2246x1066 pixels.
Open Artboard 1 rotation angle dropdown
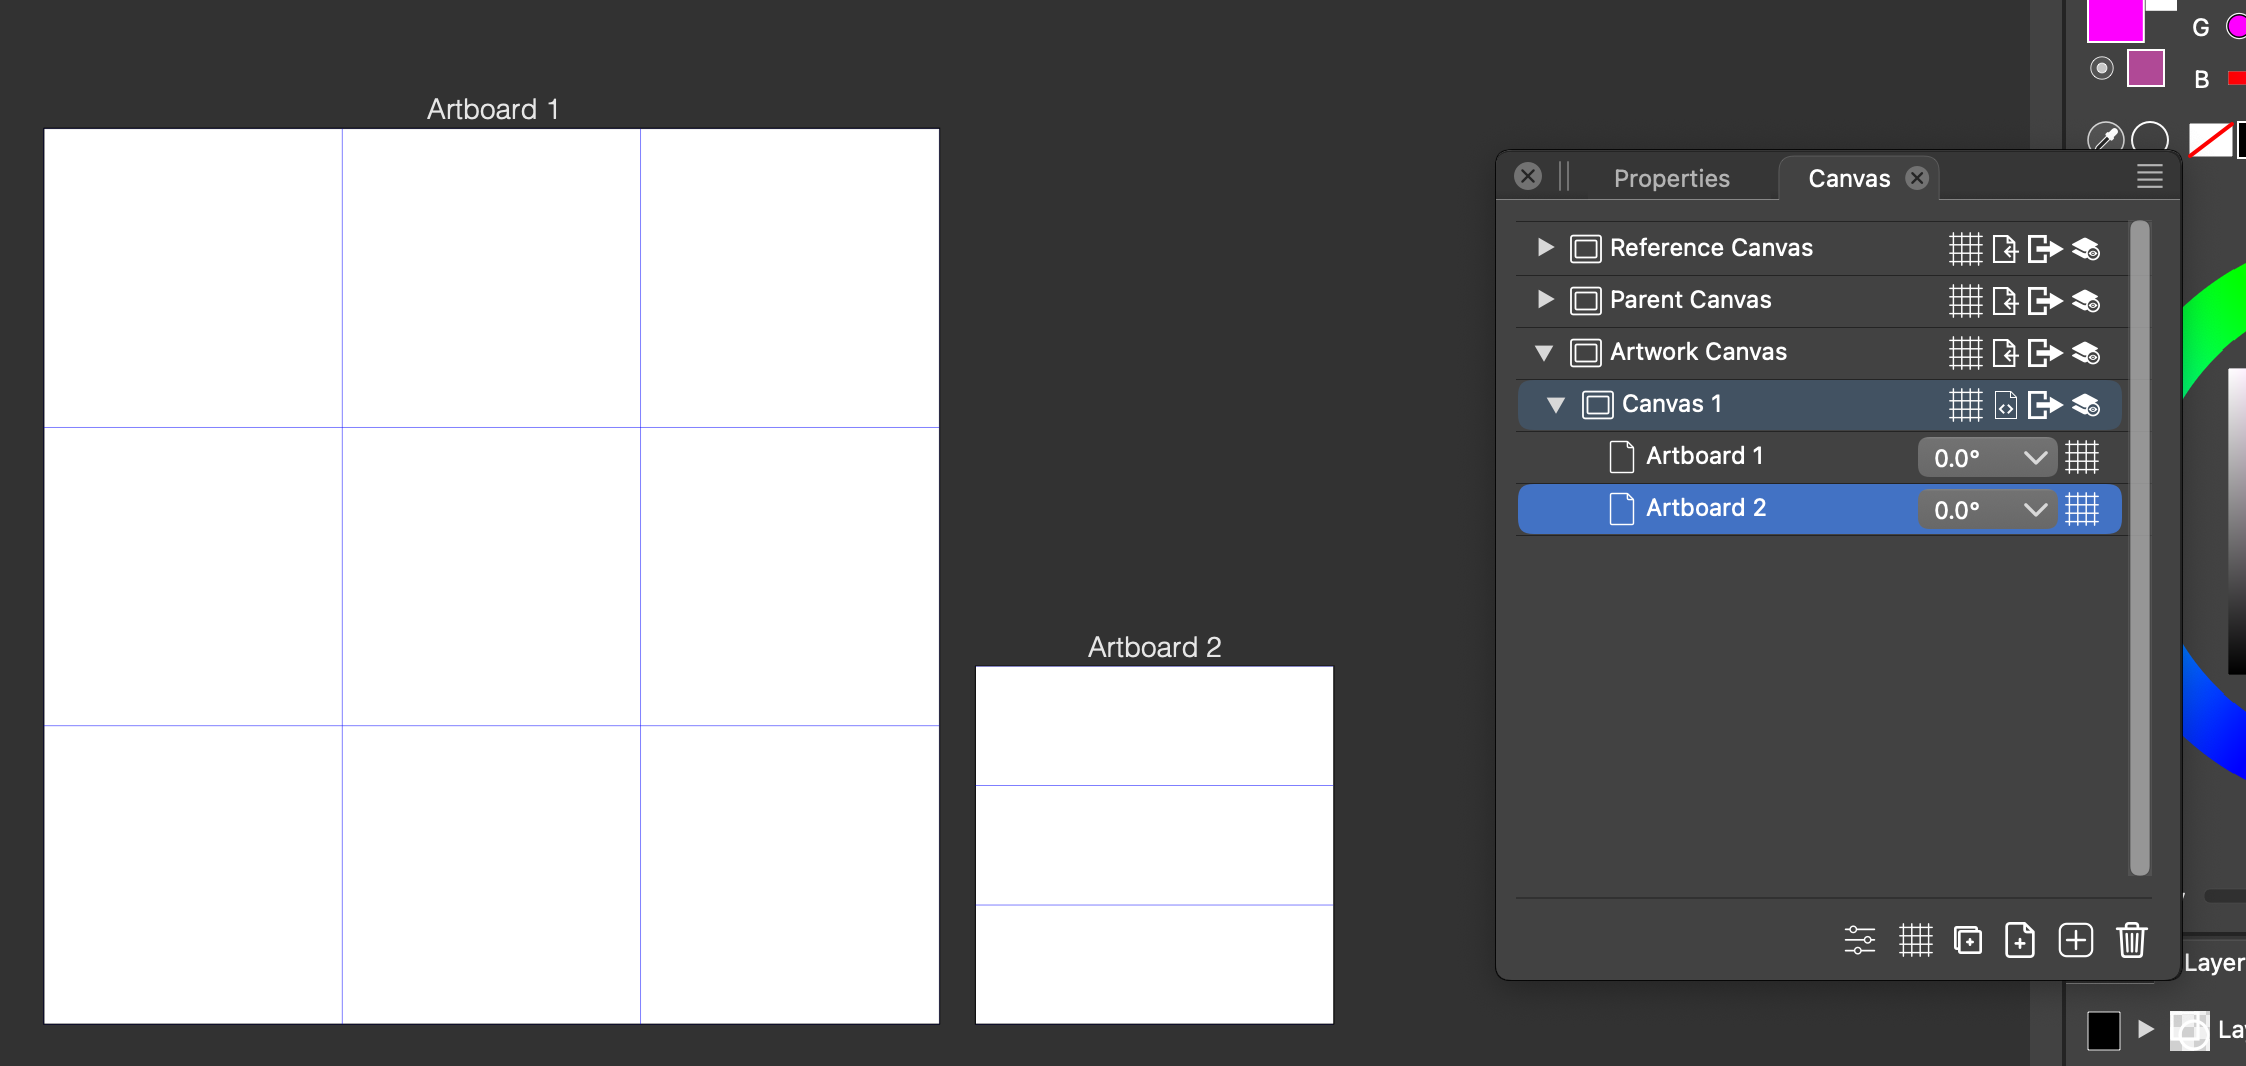pos(2034,457)
